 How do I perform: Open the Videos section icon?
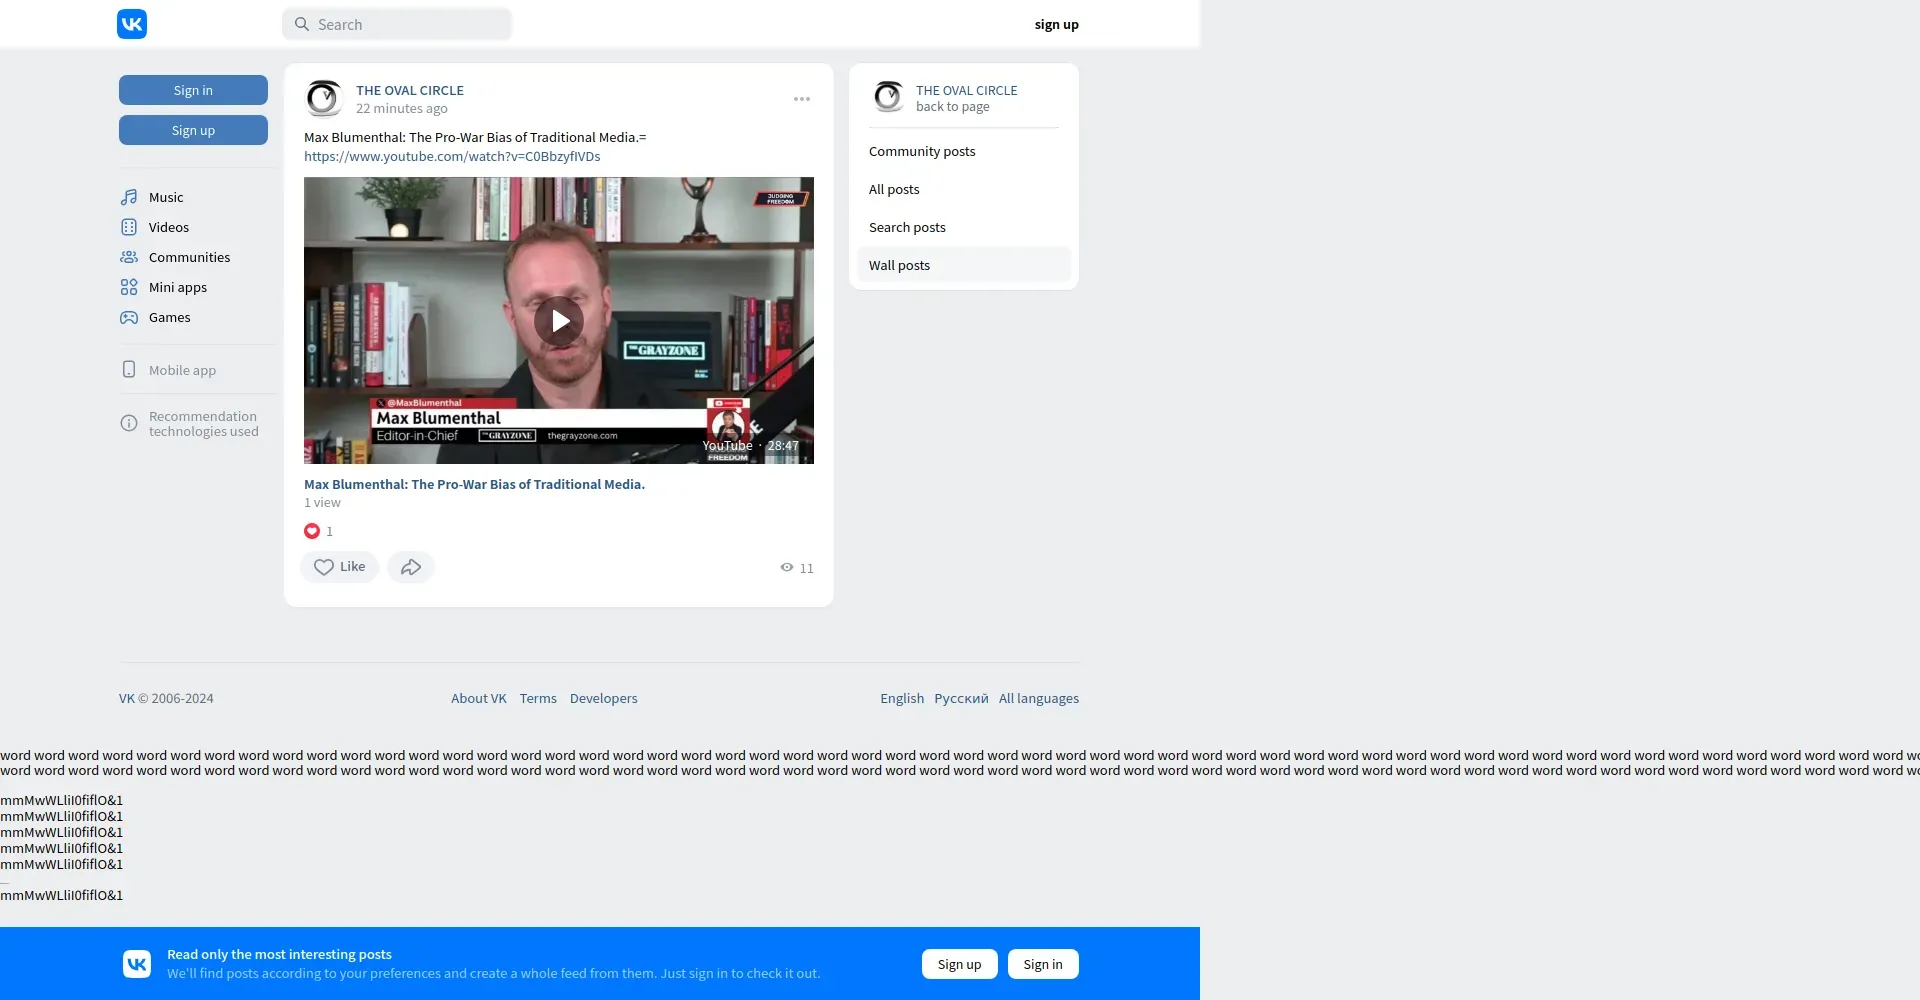click(x=129, y=227)
